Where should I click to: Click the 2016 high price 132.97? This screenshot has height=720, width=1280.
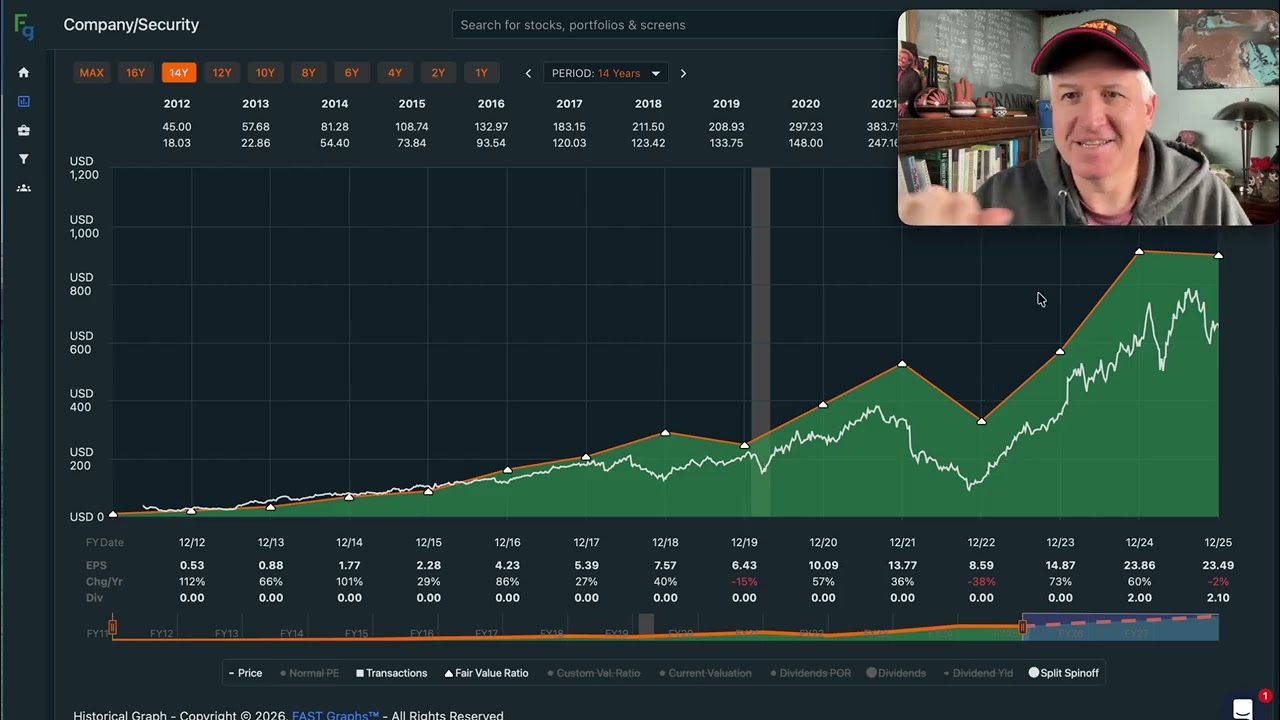point(491,127)
